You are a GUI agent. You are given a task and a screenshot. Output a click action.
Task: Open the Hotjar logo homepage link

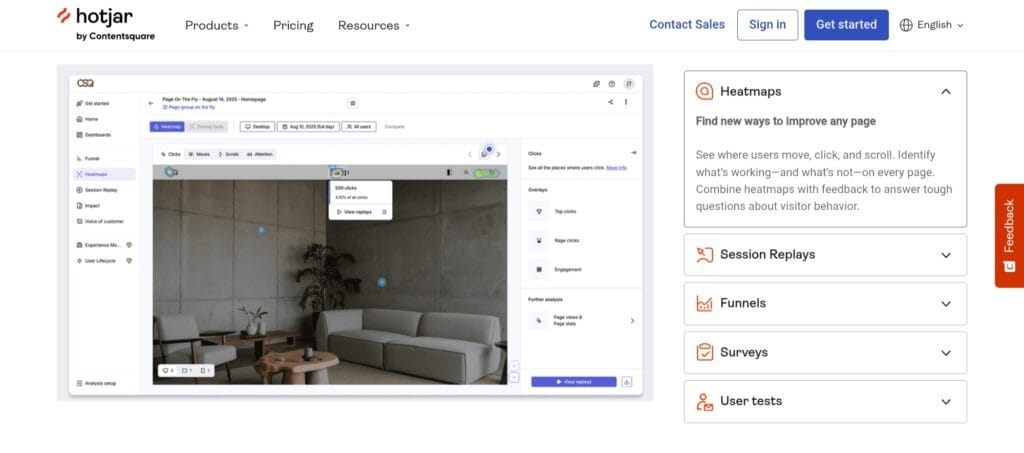pyautogui.click(x=105, y=24)
